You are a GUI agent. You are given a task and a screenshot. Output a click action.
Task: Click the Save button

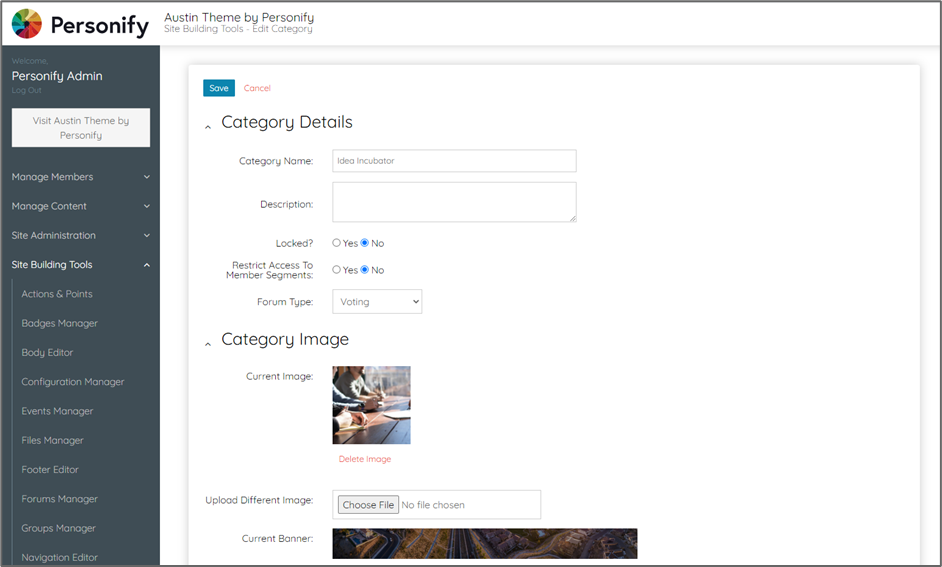click(218, 88)
